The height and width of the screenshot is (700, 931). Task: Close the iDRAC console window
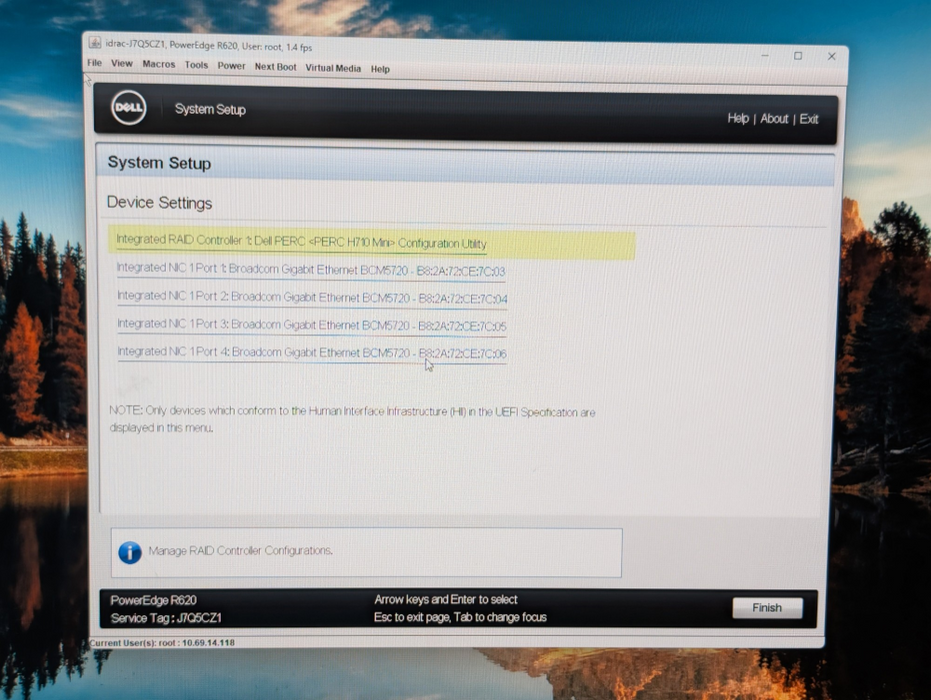click(x=831, y=56)
